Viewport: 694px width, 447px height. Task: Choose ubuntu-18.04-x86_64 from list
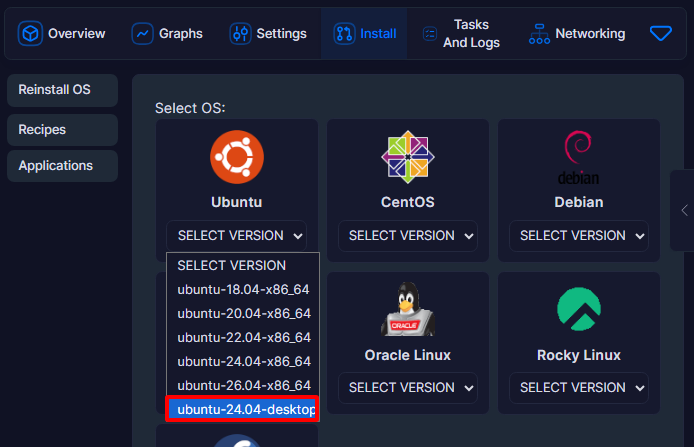tap(243, 289)
